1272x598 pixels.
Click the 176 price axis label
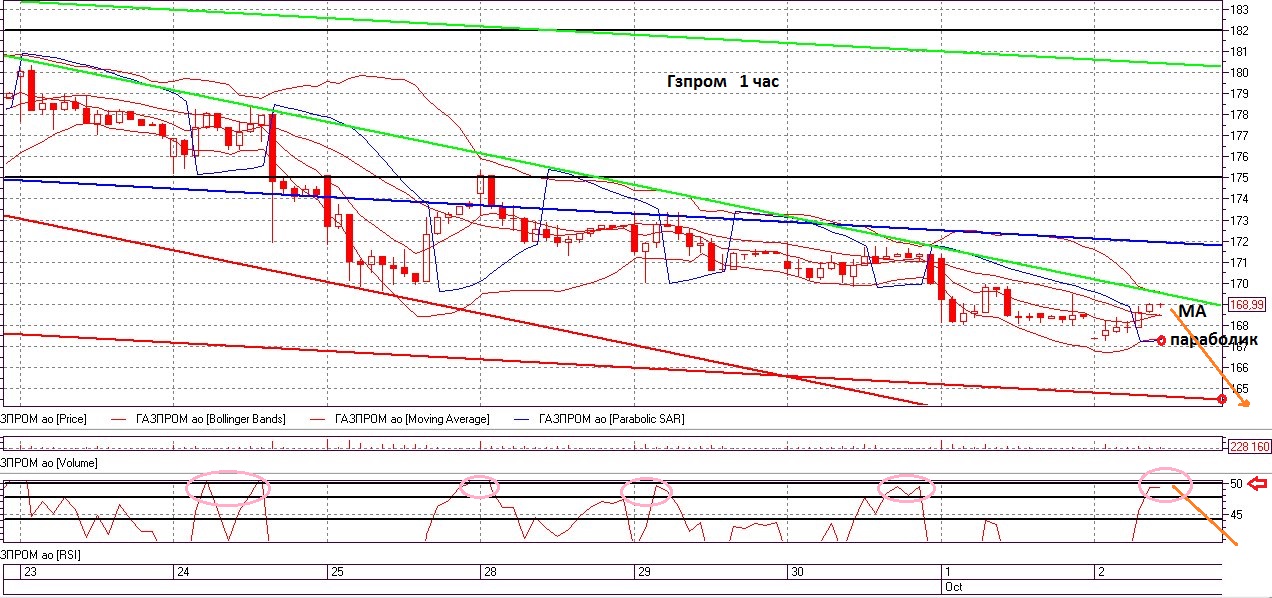pyautogui.click(x=1239, y=156)
